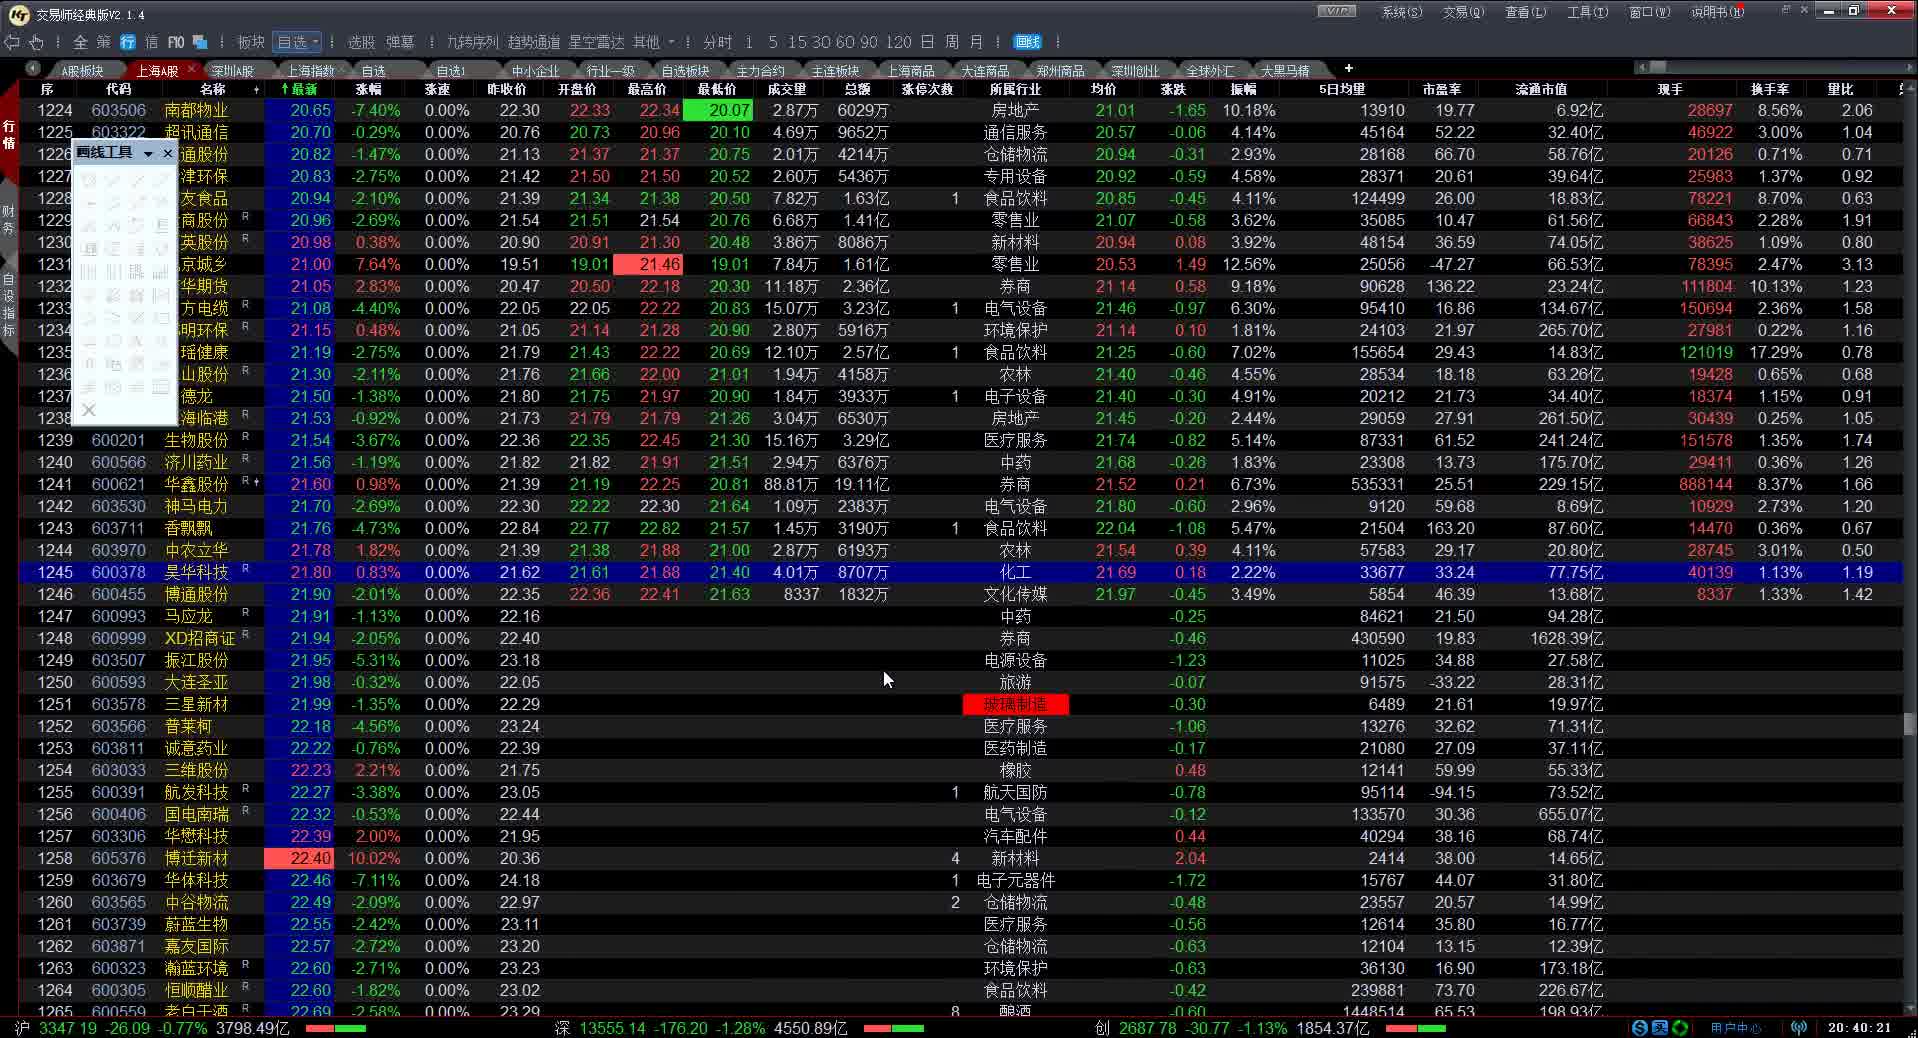
Task: Expand the 其他 dropdown arrow
Action: pyautogui.click(x=671, y=42)
